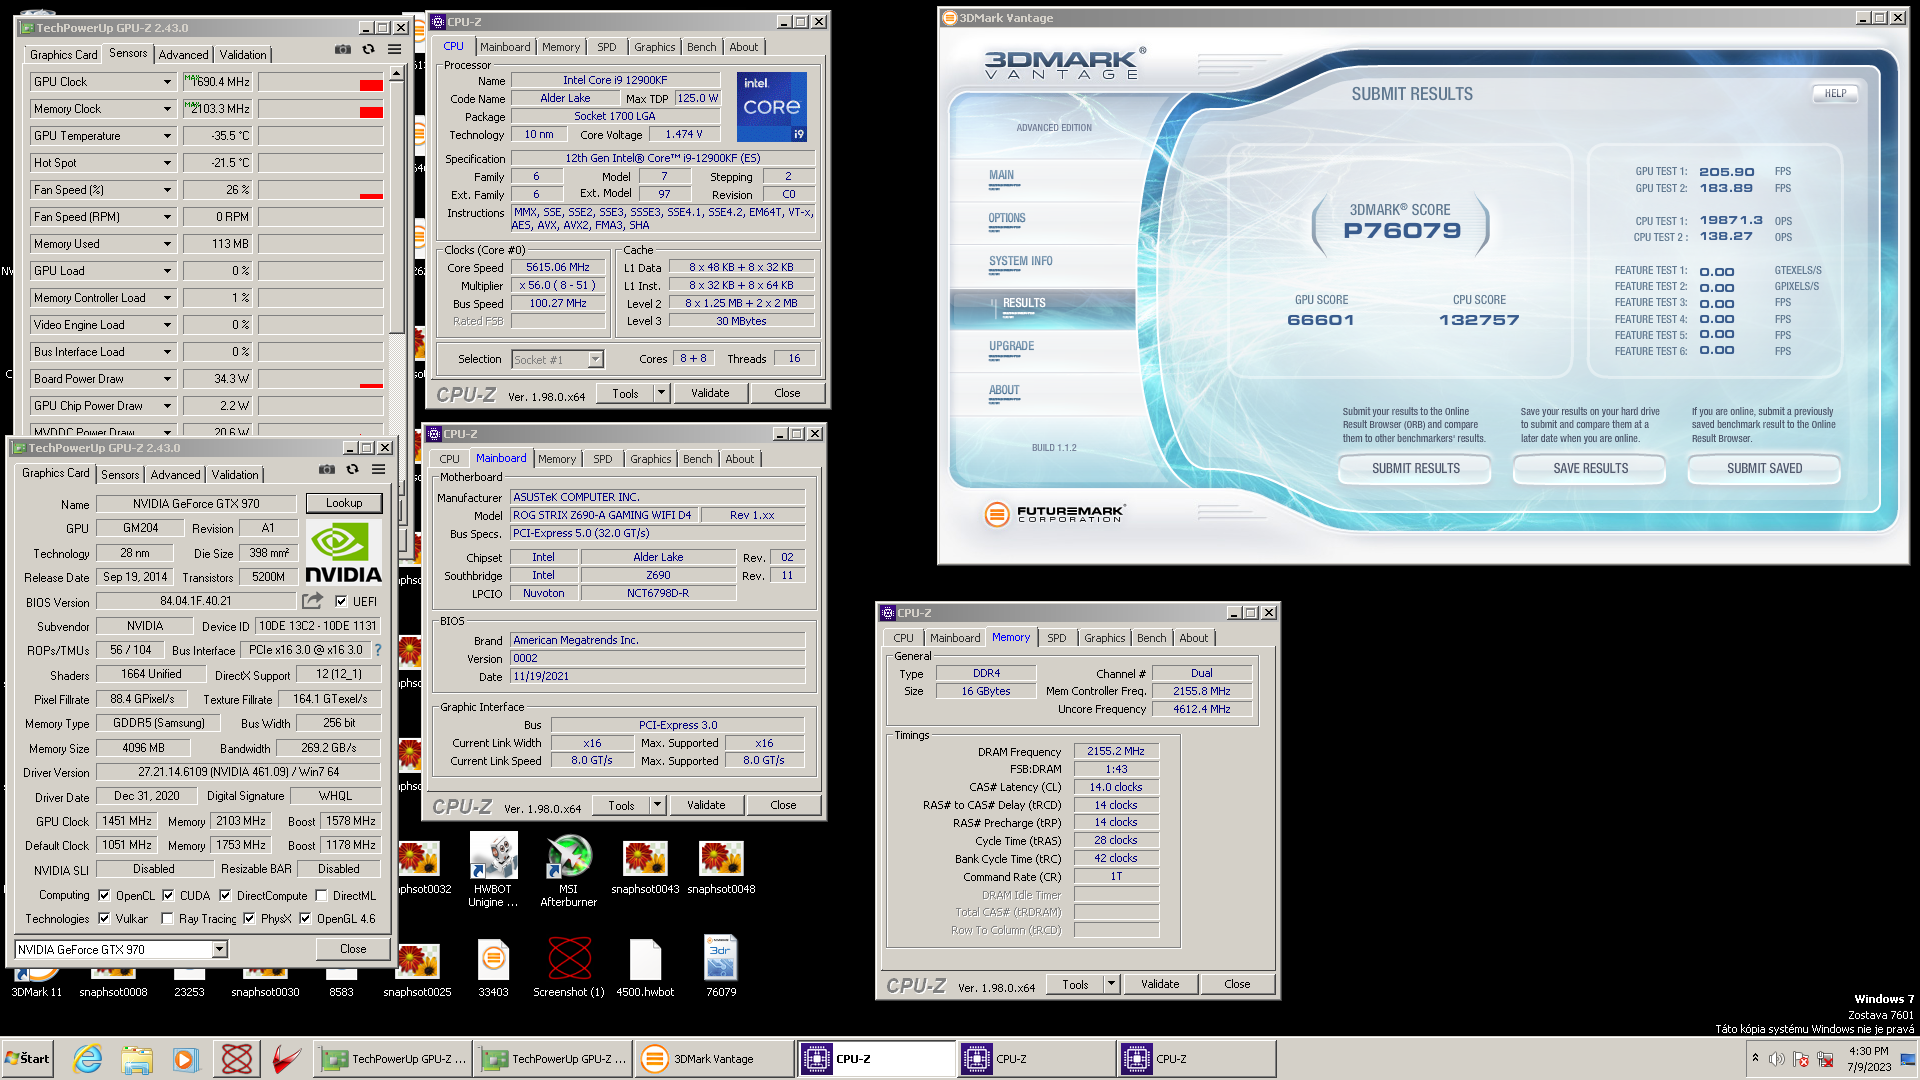Open Windows Media Player taskbar icon
The width and height of the screenshot is (1920, 1080).
186,1059
